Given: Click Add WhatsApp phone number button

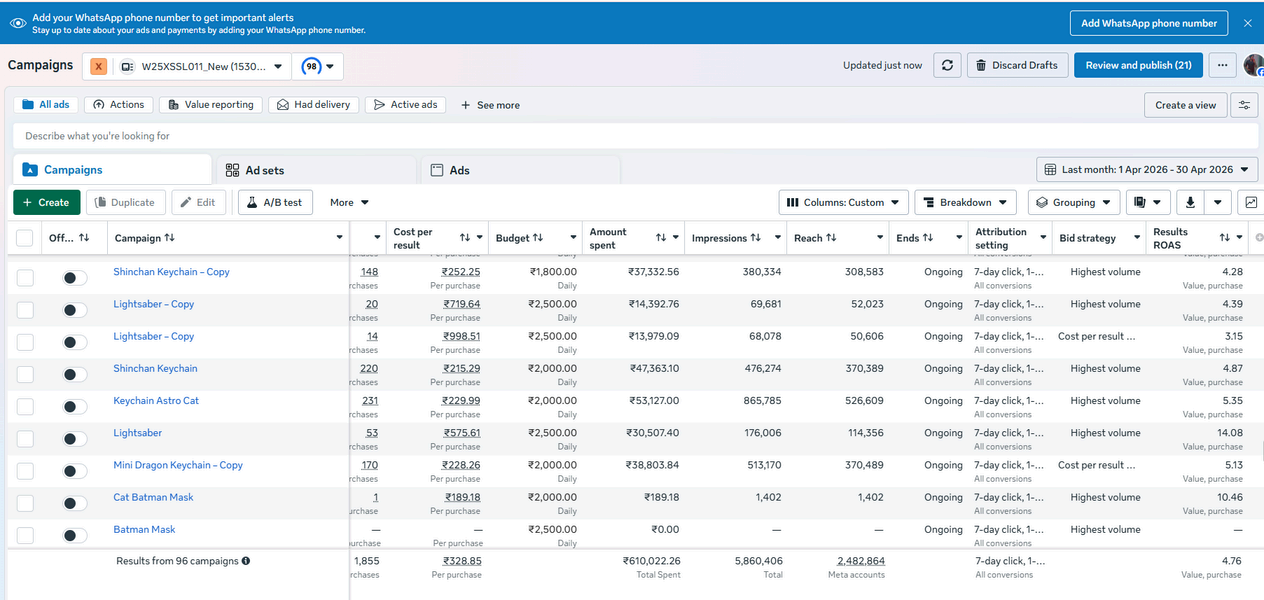Looking at the screenshot, I should point(1149,23).
